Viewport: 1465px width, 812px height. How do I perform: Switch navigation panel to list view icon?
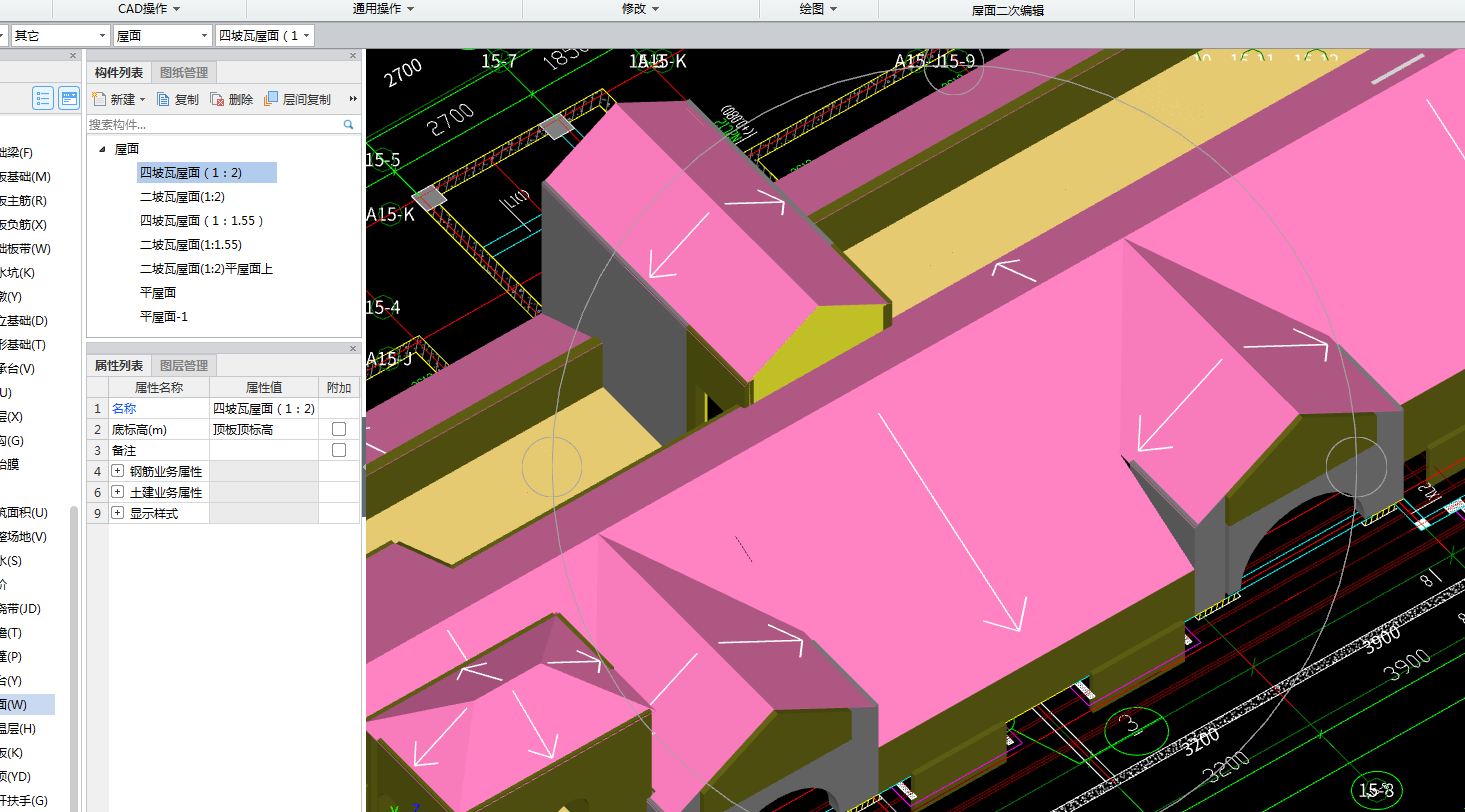coord(43,97)
